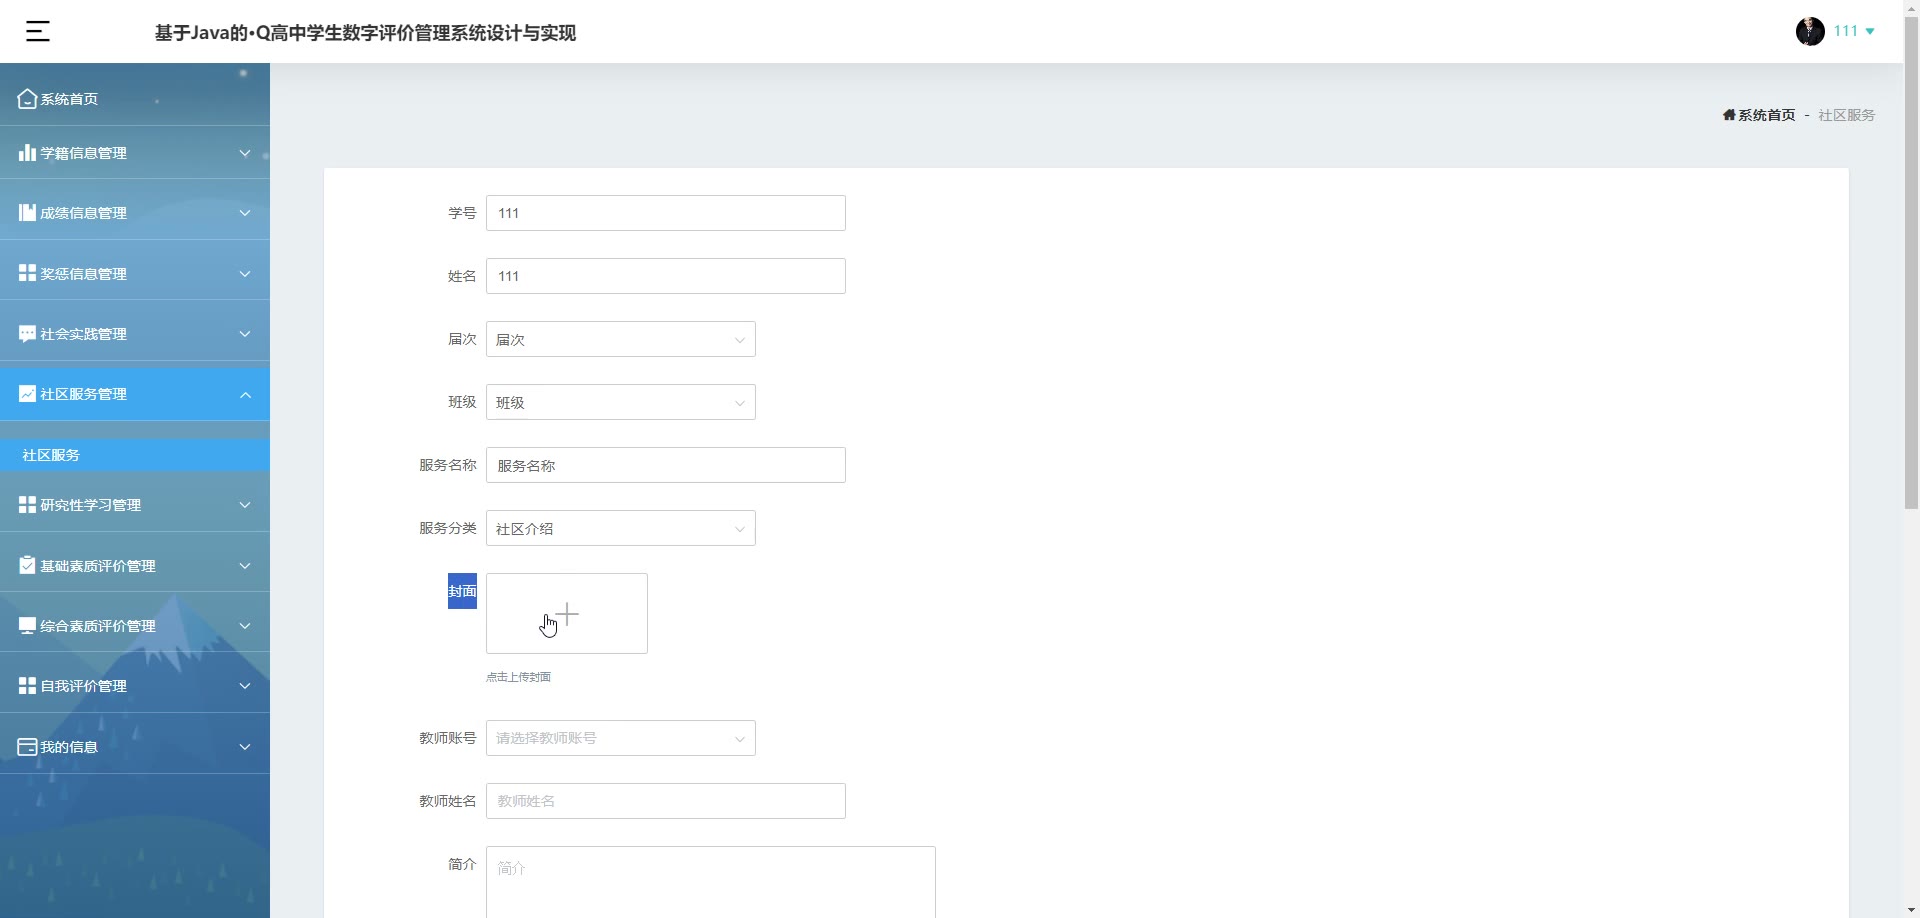
Task: Click the trend chart icon for 社区服务管理
Action: pos(27,394)
